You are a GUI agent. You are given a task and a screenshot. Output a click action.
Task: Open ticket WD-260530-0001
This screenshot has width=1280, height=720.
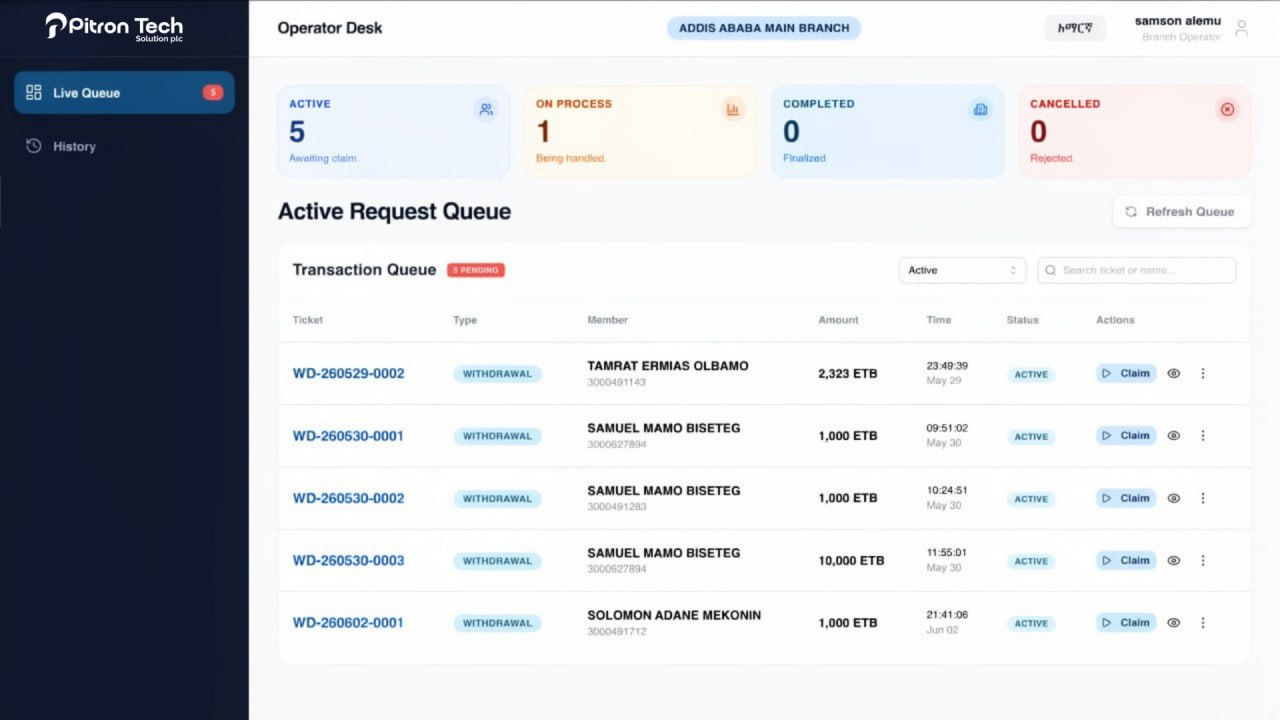348,436
